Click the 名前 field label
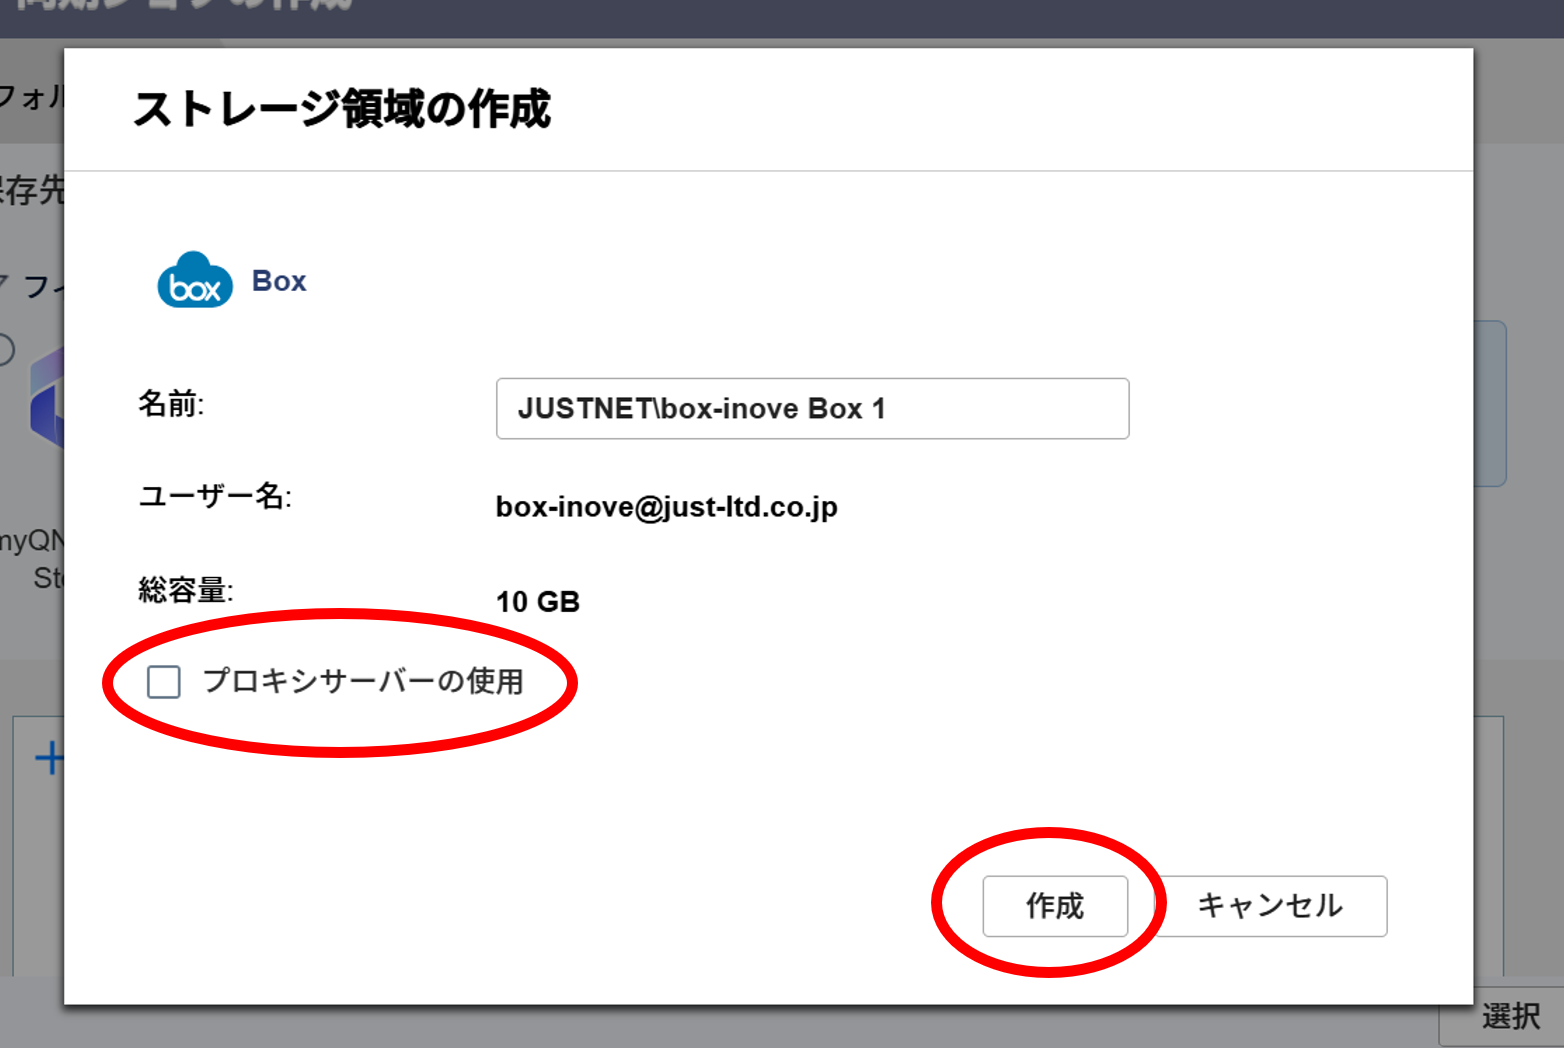The width and height of the screenshot is (1564, 1048). coord(171,404)
